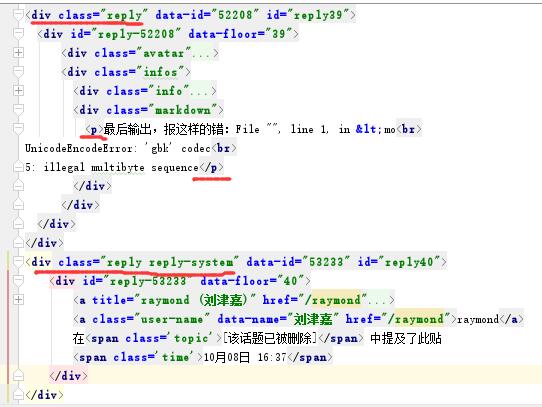Collapse the reply-52208 div fold marker
The height and width of the screenshot is (407, 542).
pos(18,34)
